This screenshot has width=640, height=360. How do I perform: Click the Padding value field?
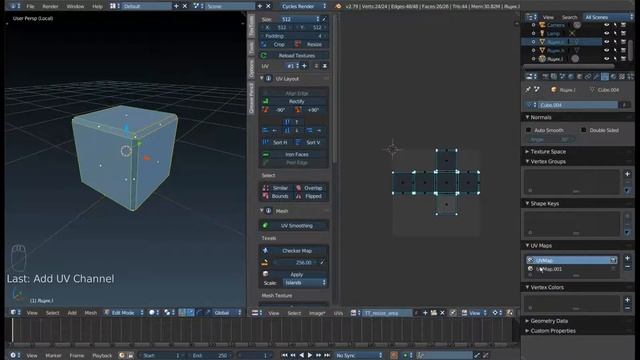tap(294, 36)
